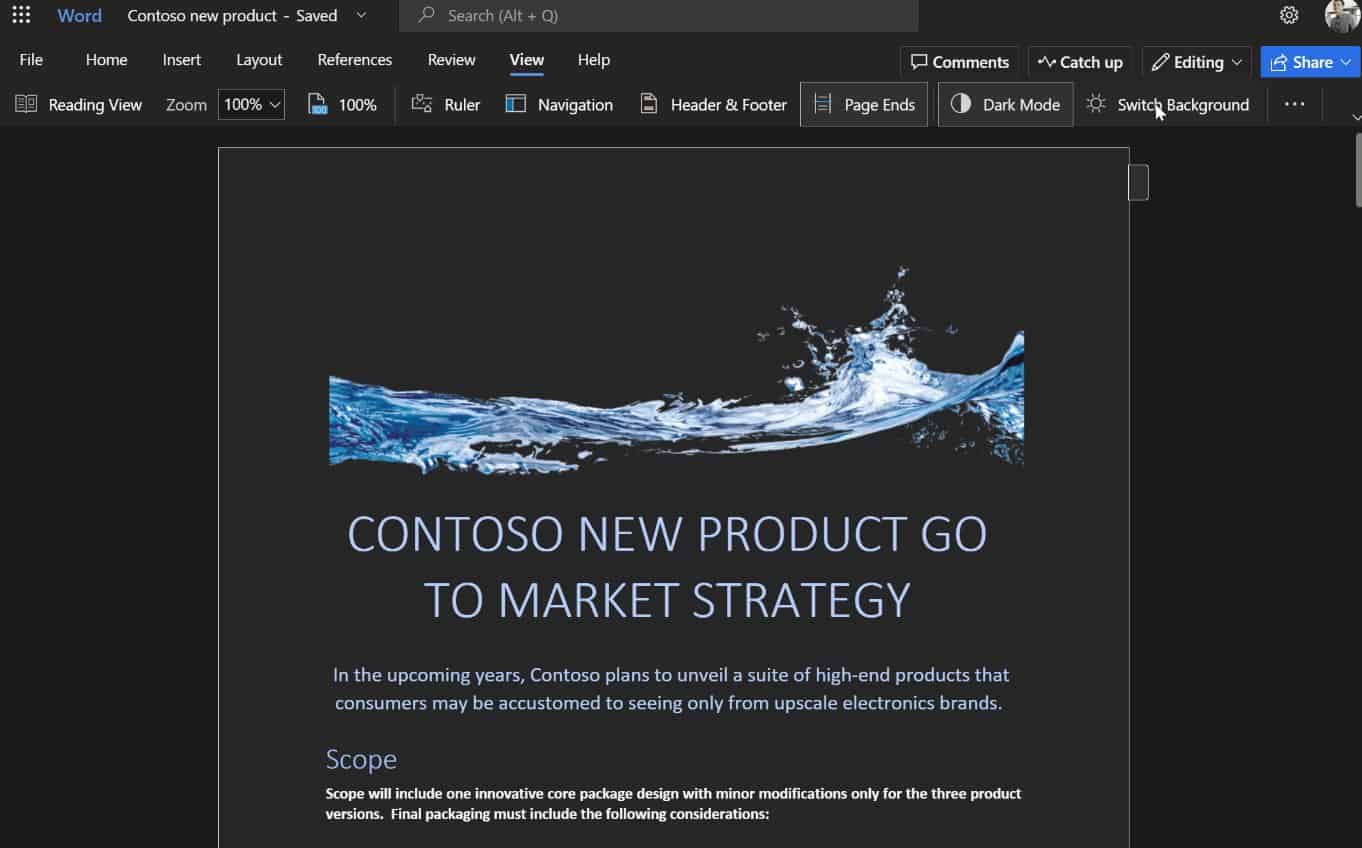Open the Comments pane
This screenshot has width=1362, height=848.
pyautogui.click(x=960, y=62)
